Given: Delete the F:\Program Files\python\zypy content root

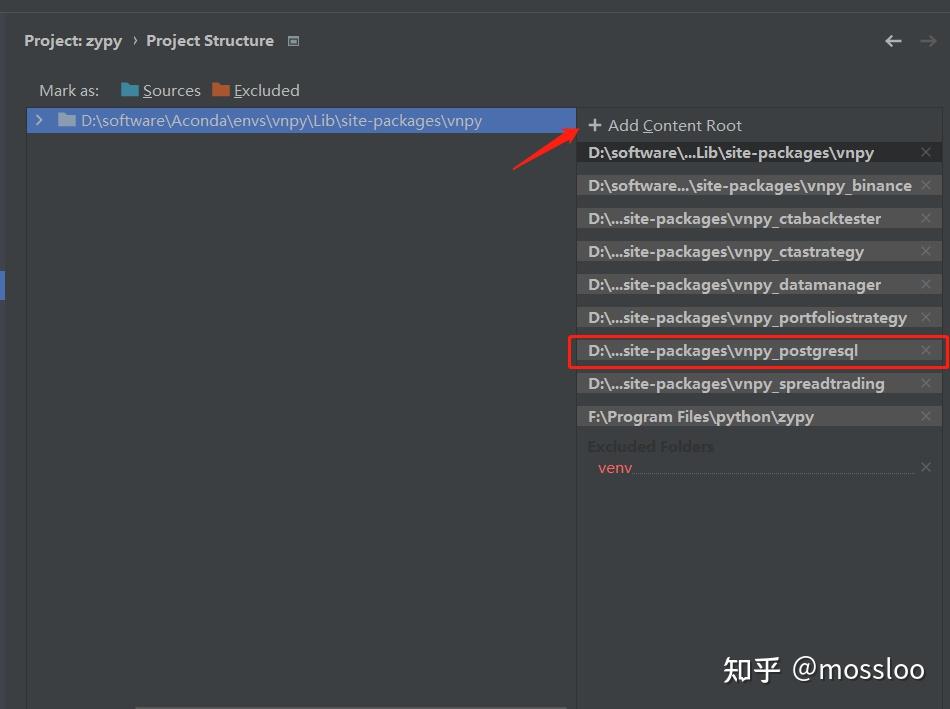Looking at the screenshot, I should (x=925, y=416).
